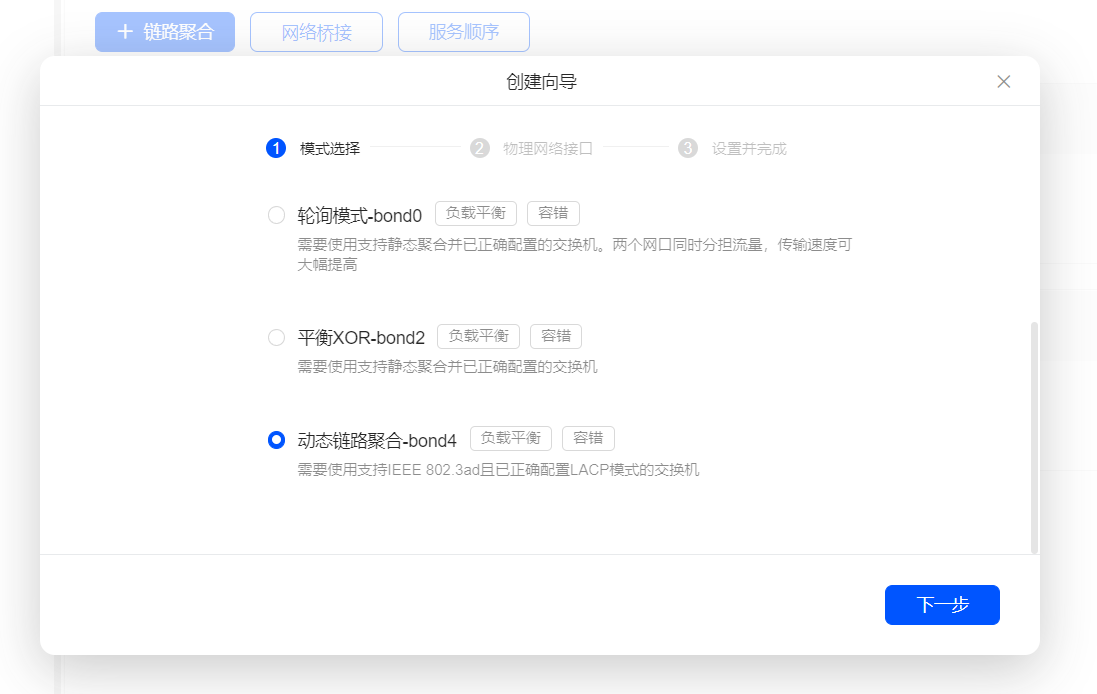This screenshot has height=694, width=1097.
Task: Close the 创建向导 dialog
Action: tap(1003, 82)
